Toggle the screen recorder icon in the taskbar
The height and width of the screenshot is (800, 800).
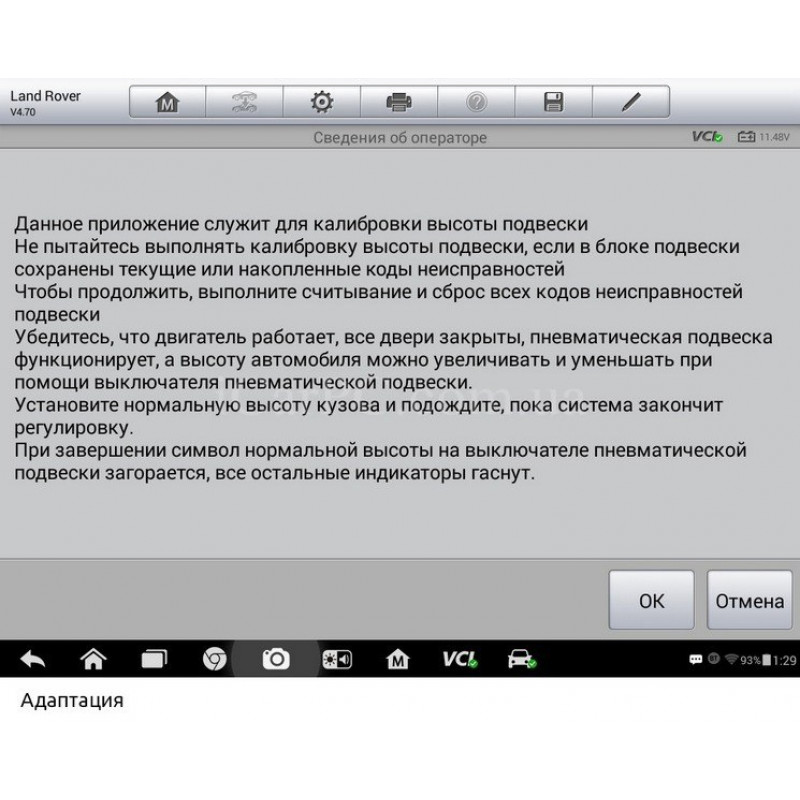335,659
